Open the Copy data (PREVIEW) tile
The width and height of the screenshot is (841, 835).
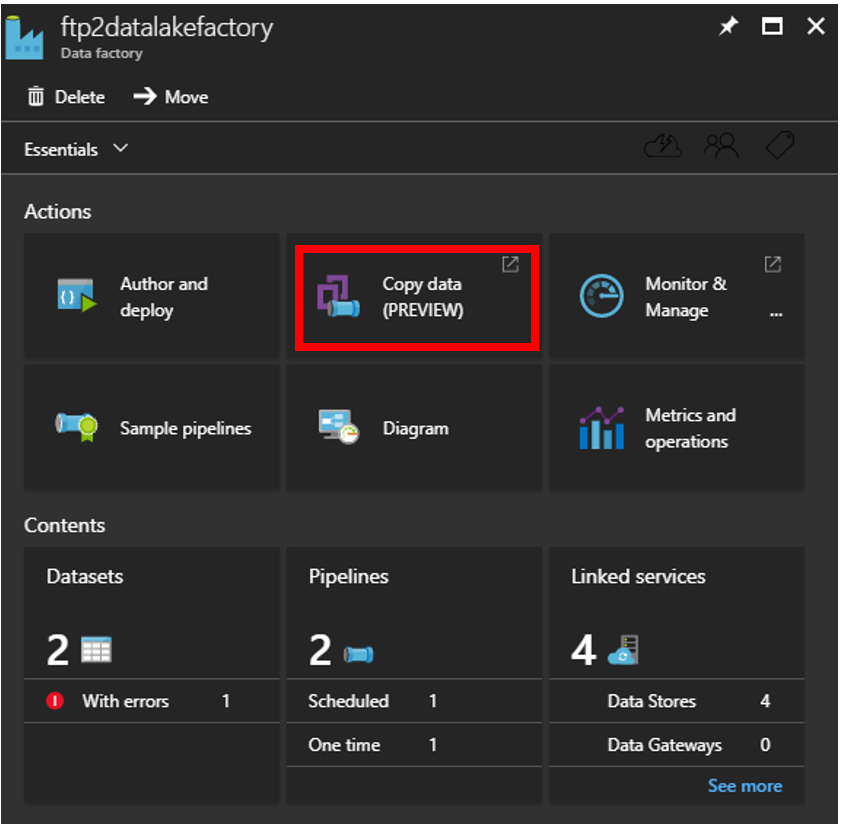[x=414, y=297]
